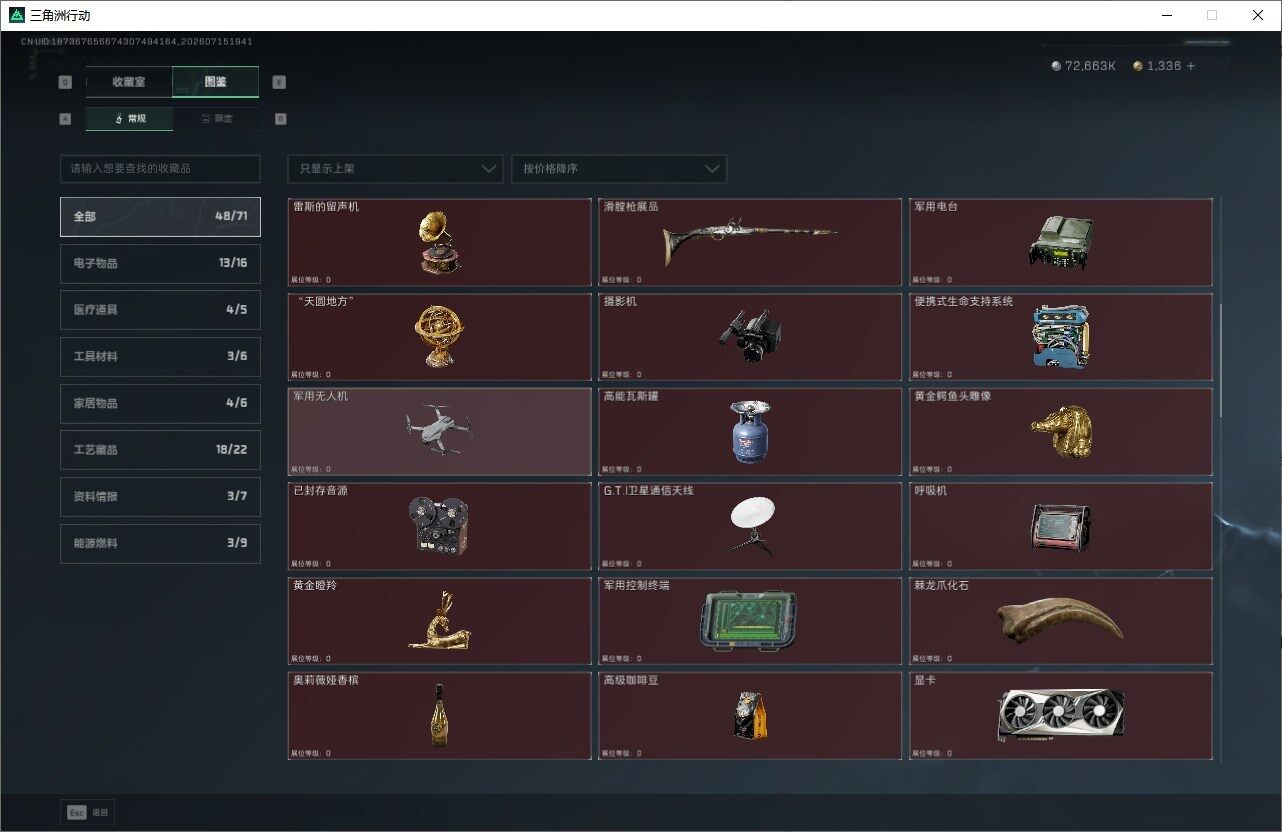Click the 72,663K balance text

tap(1090, 66)
